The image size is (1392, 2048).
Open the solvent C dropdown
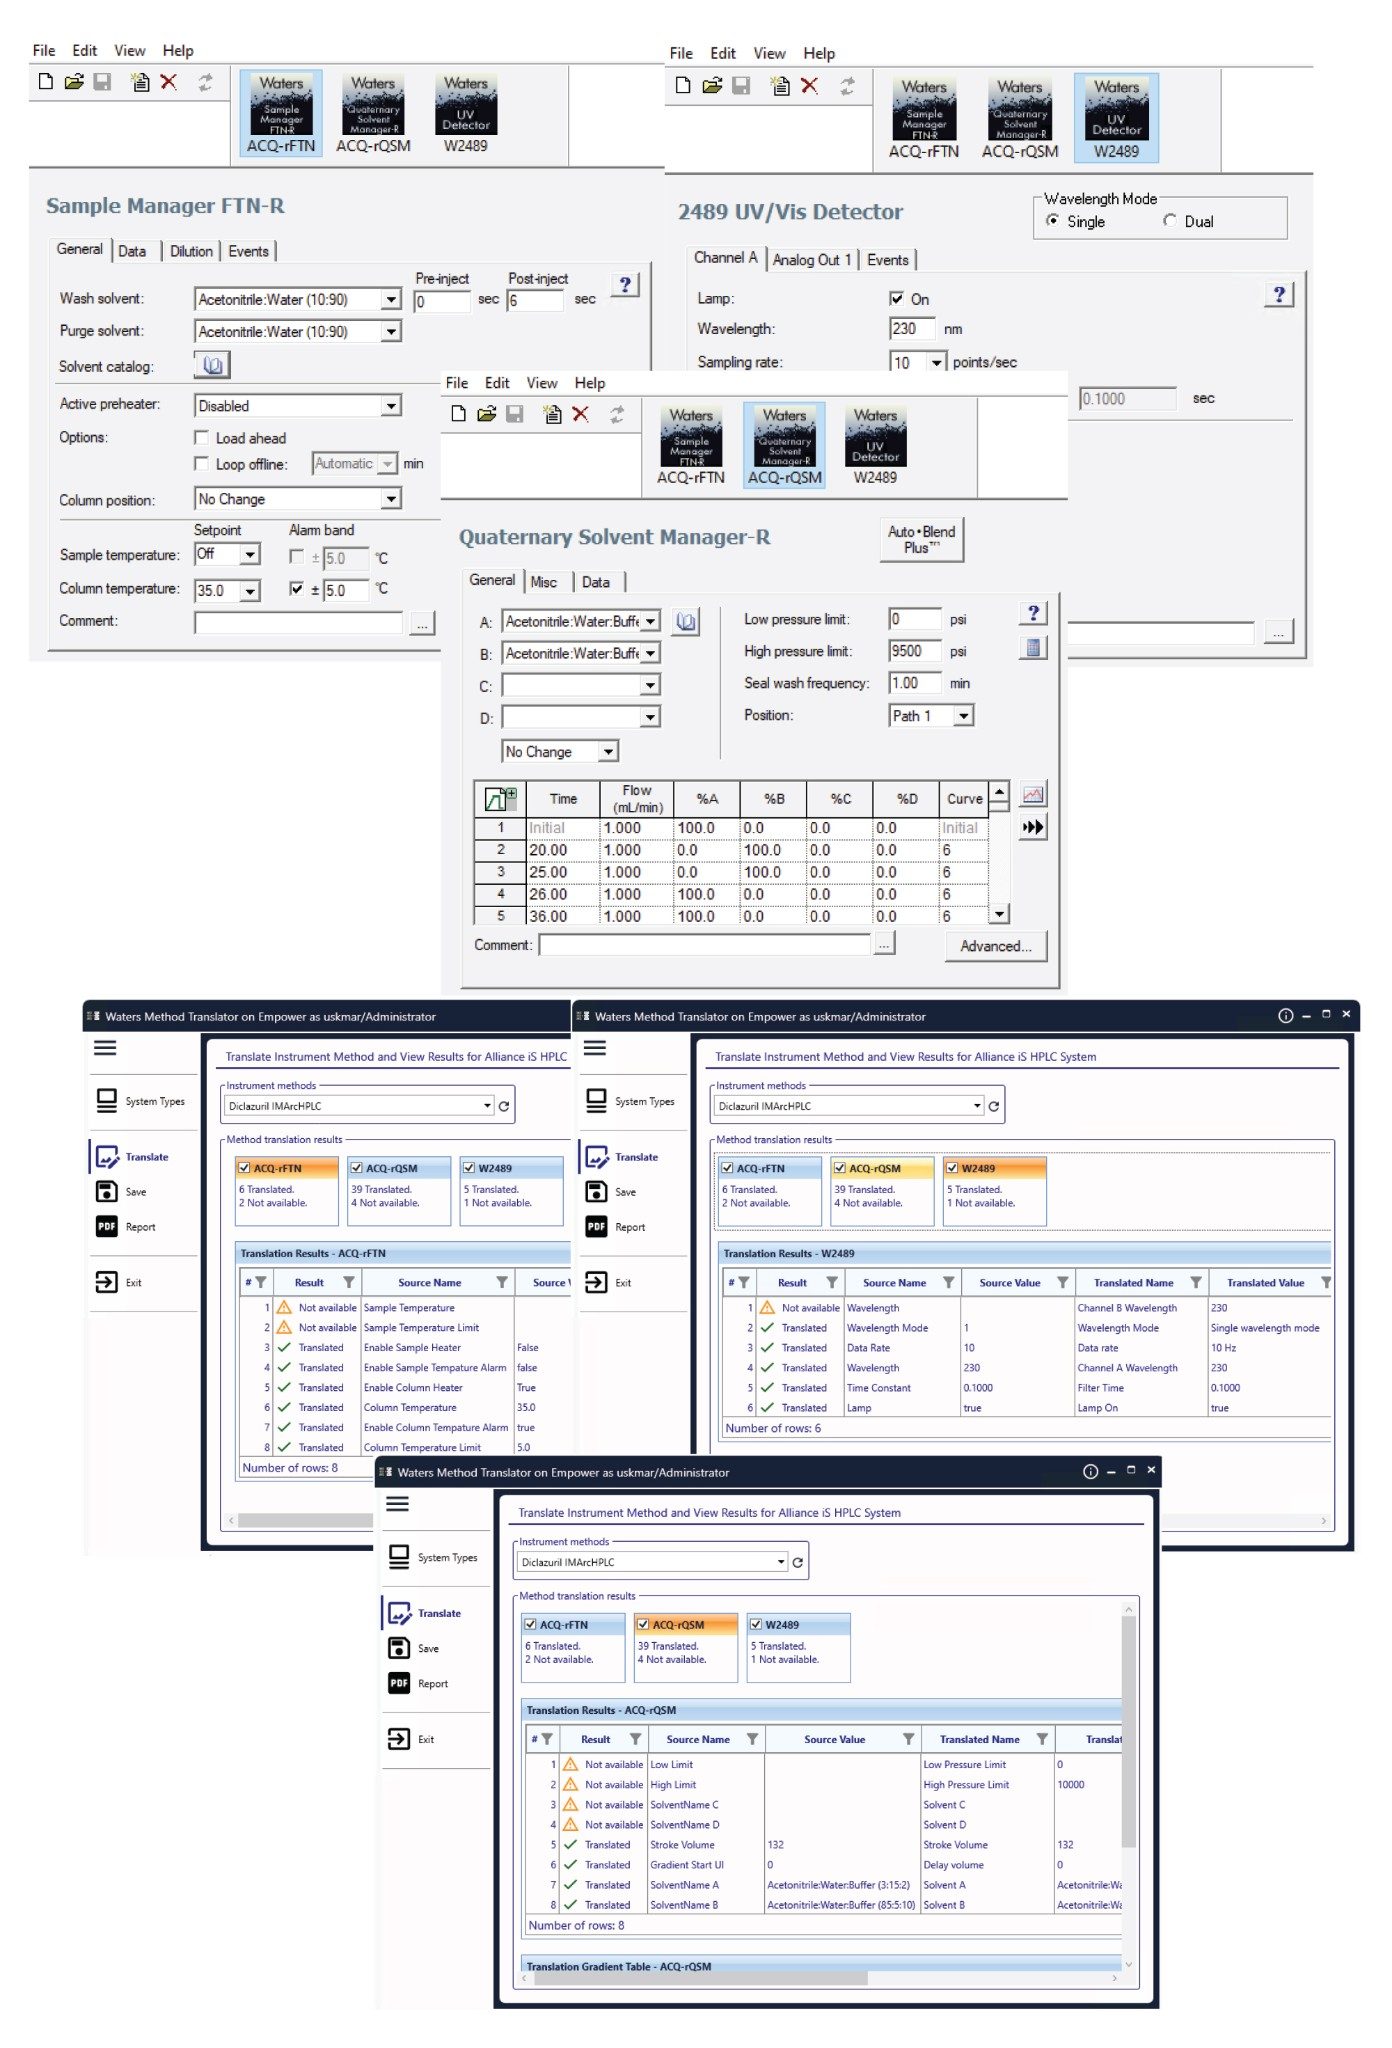650,685
